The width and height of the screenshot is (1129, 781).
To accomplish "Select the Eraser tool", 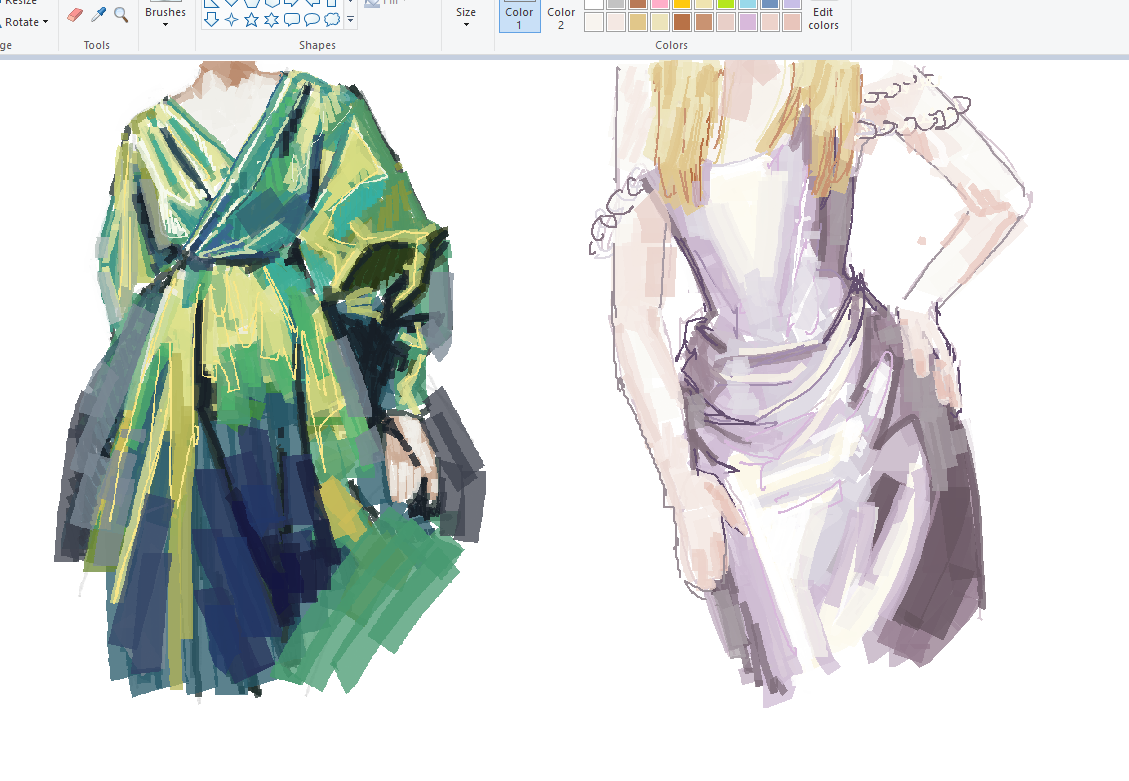I will coord(75,15).
